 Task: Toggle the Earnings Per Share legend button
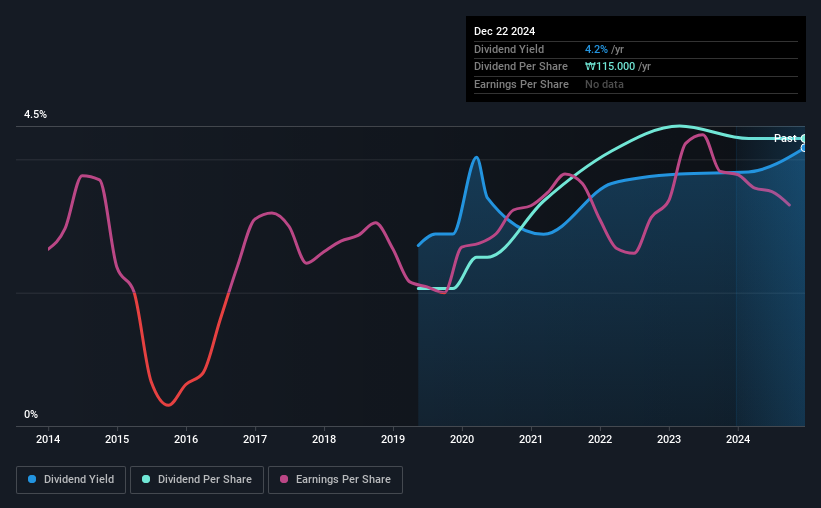click(x=335, y=480)
